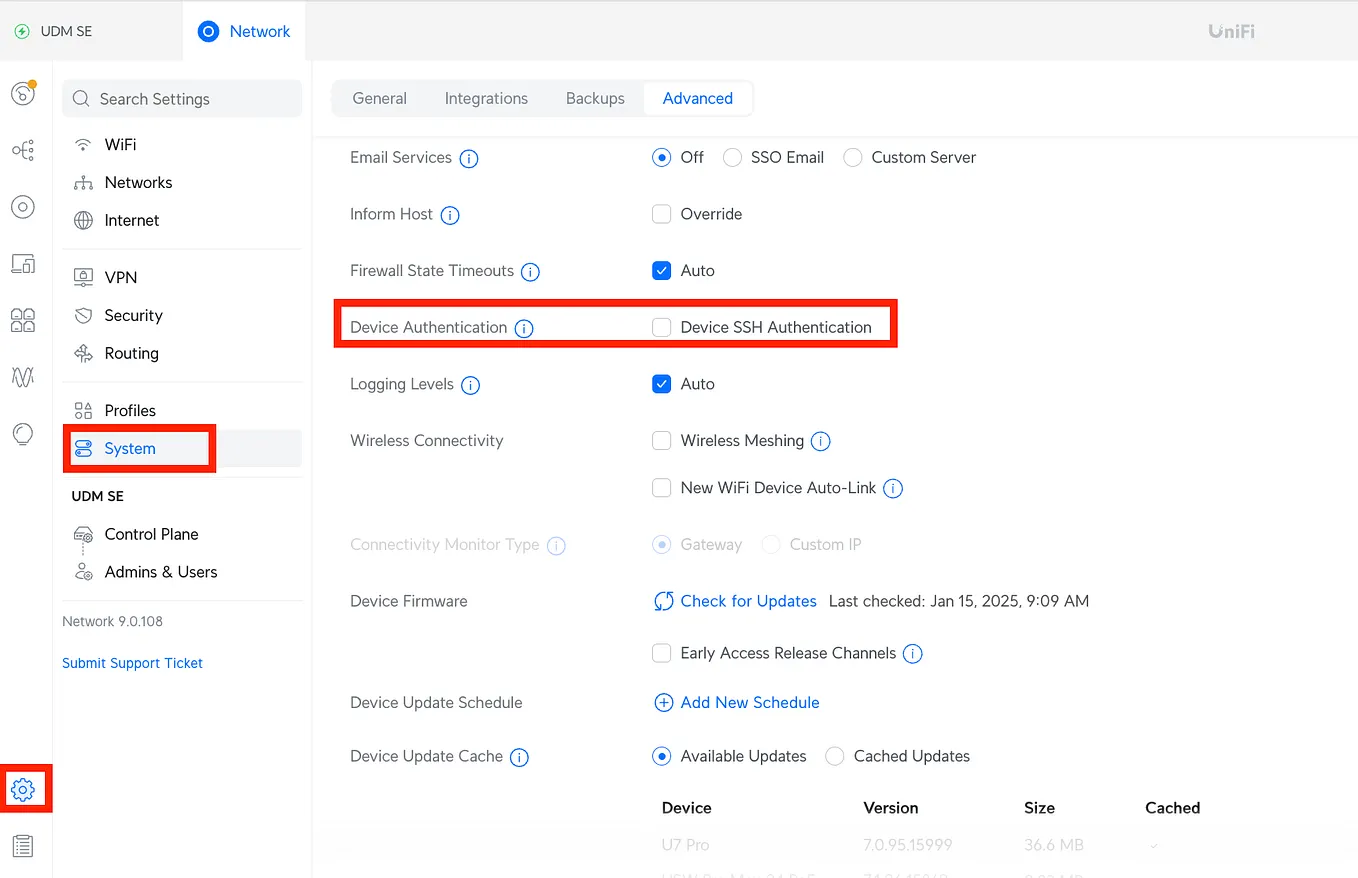Switch to the Backups tab
This screenshot has height=878, width=1358.
595,98
